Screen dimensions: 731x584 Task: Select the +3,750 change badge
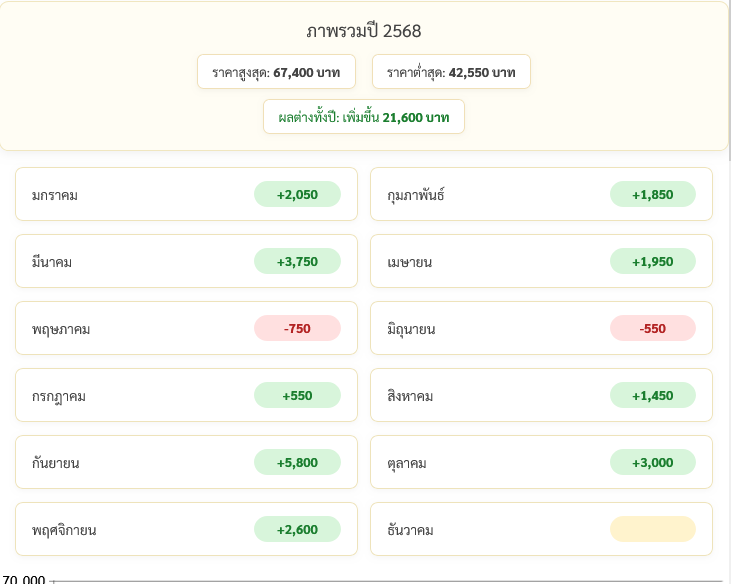[297, 261]
